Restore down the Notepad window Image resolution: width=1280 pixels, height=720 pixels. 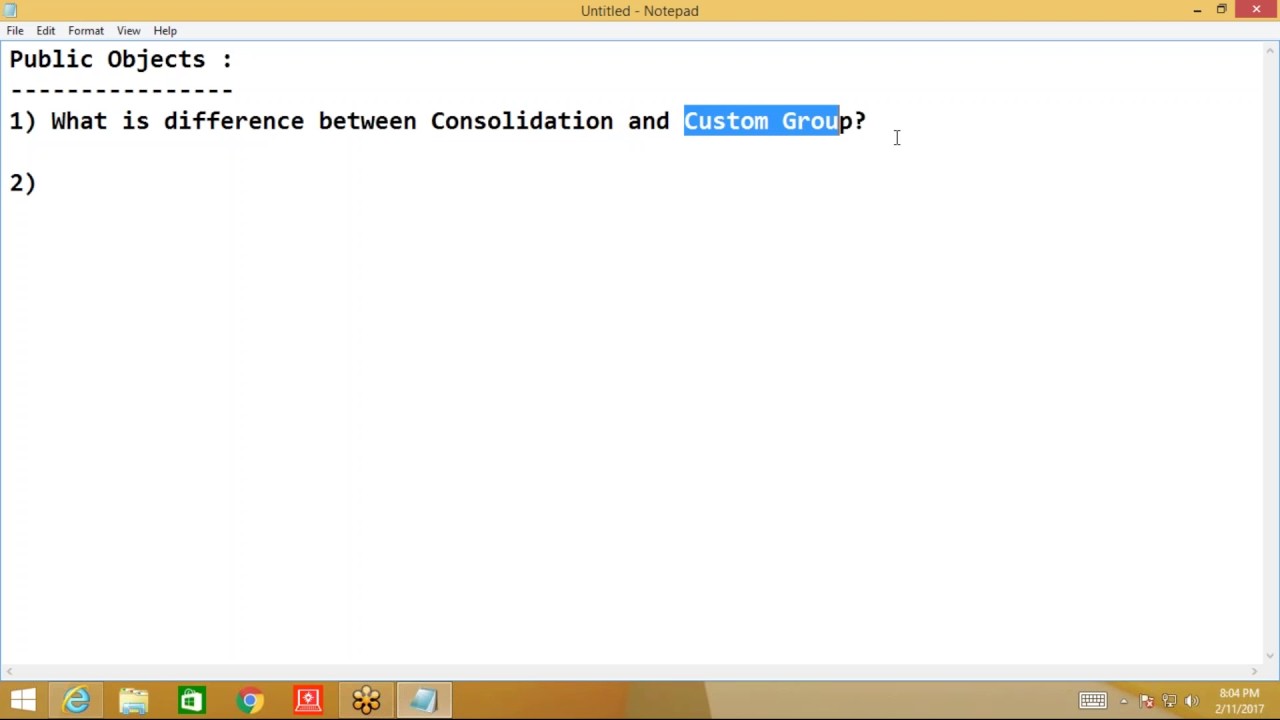tap(1221, 10)
